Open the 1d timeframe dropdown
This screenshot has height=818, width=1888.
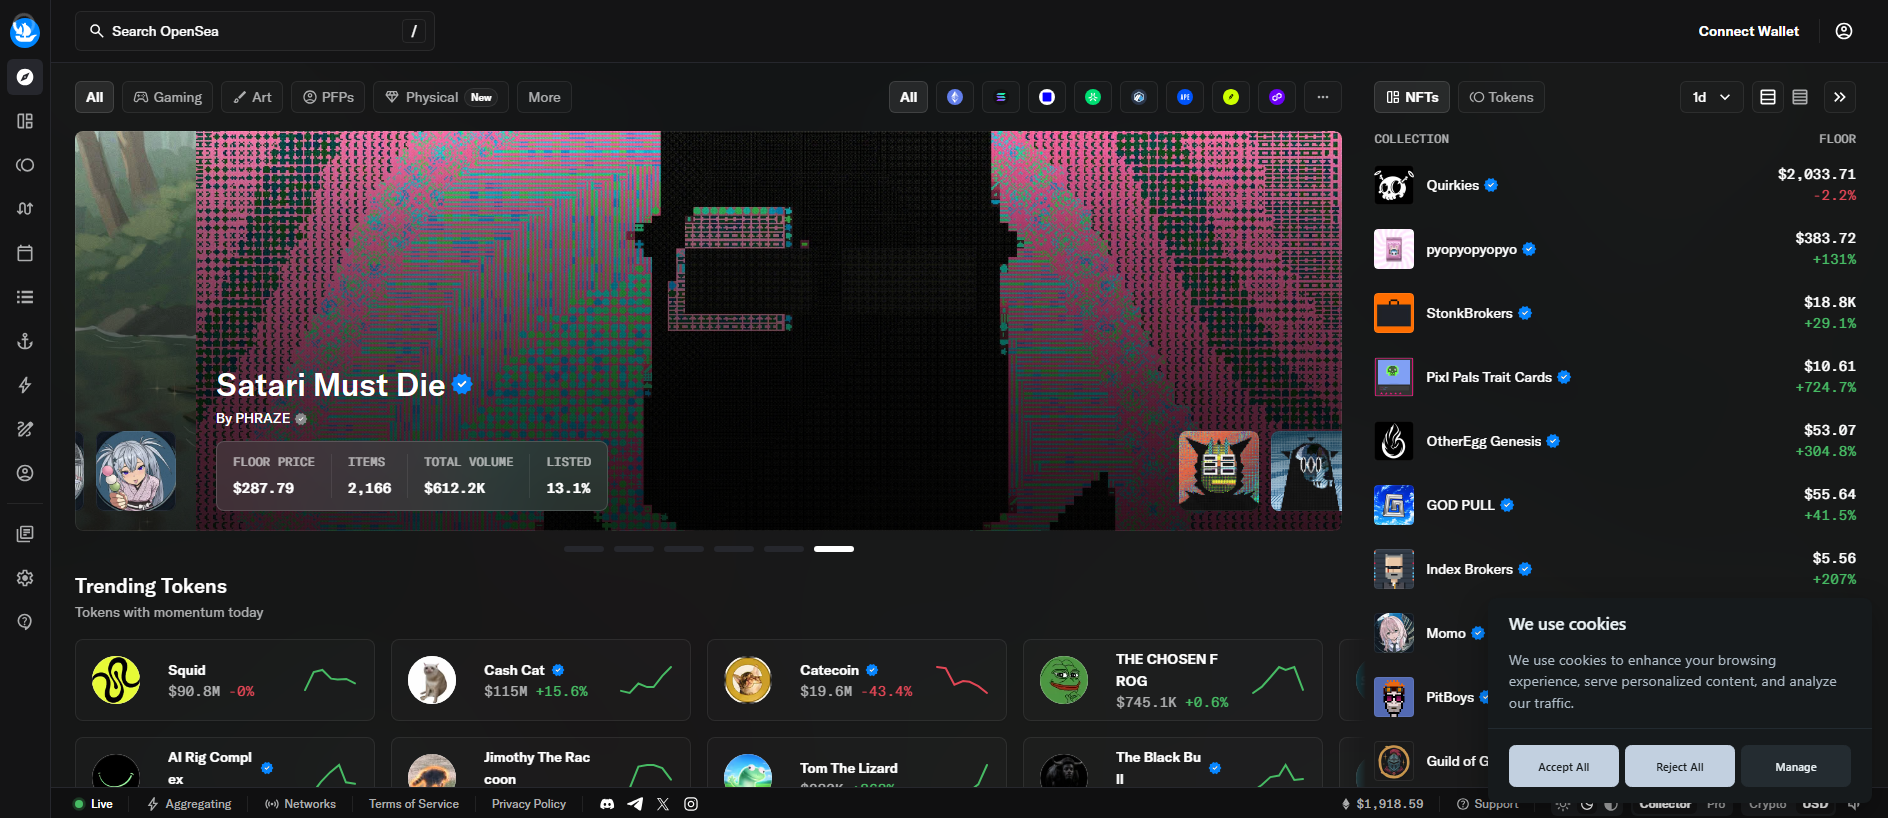1711,97
